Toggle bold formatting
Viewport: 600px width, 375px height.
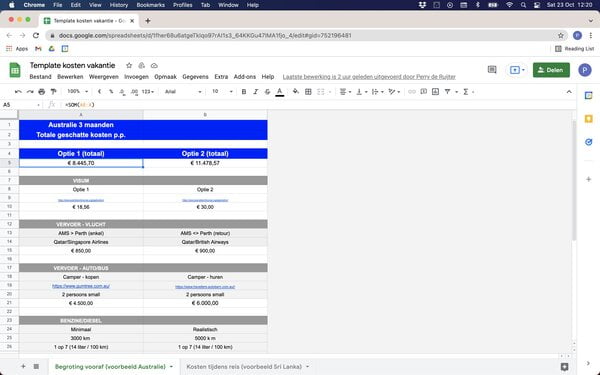(244, 92)
